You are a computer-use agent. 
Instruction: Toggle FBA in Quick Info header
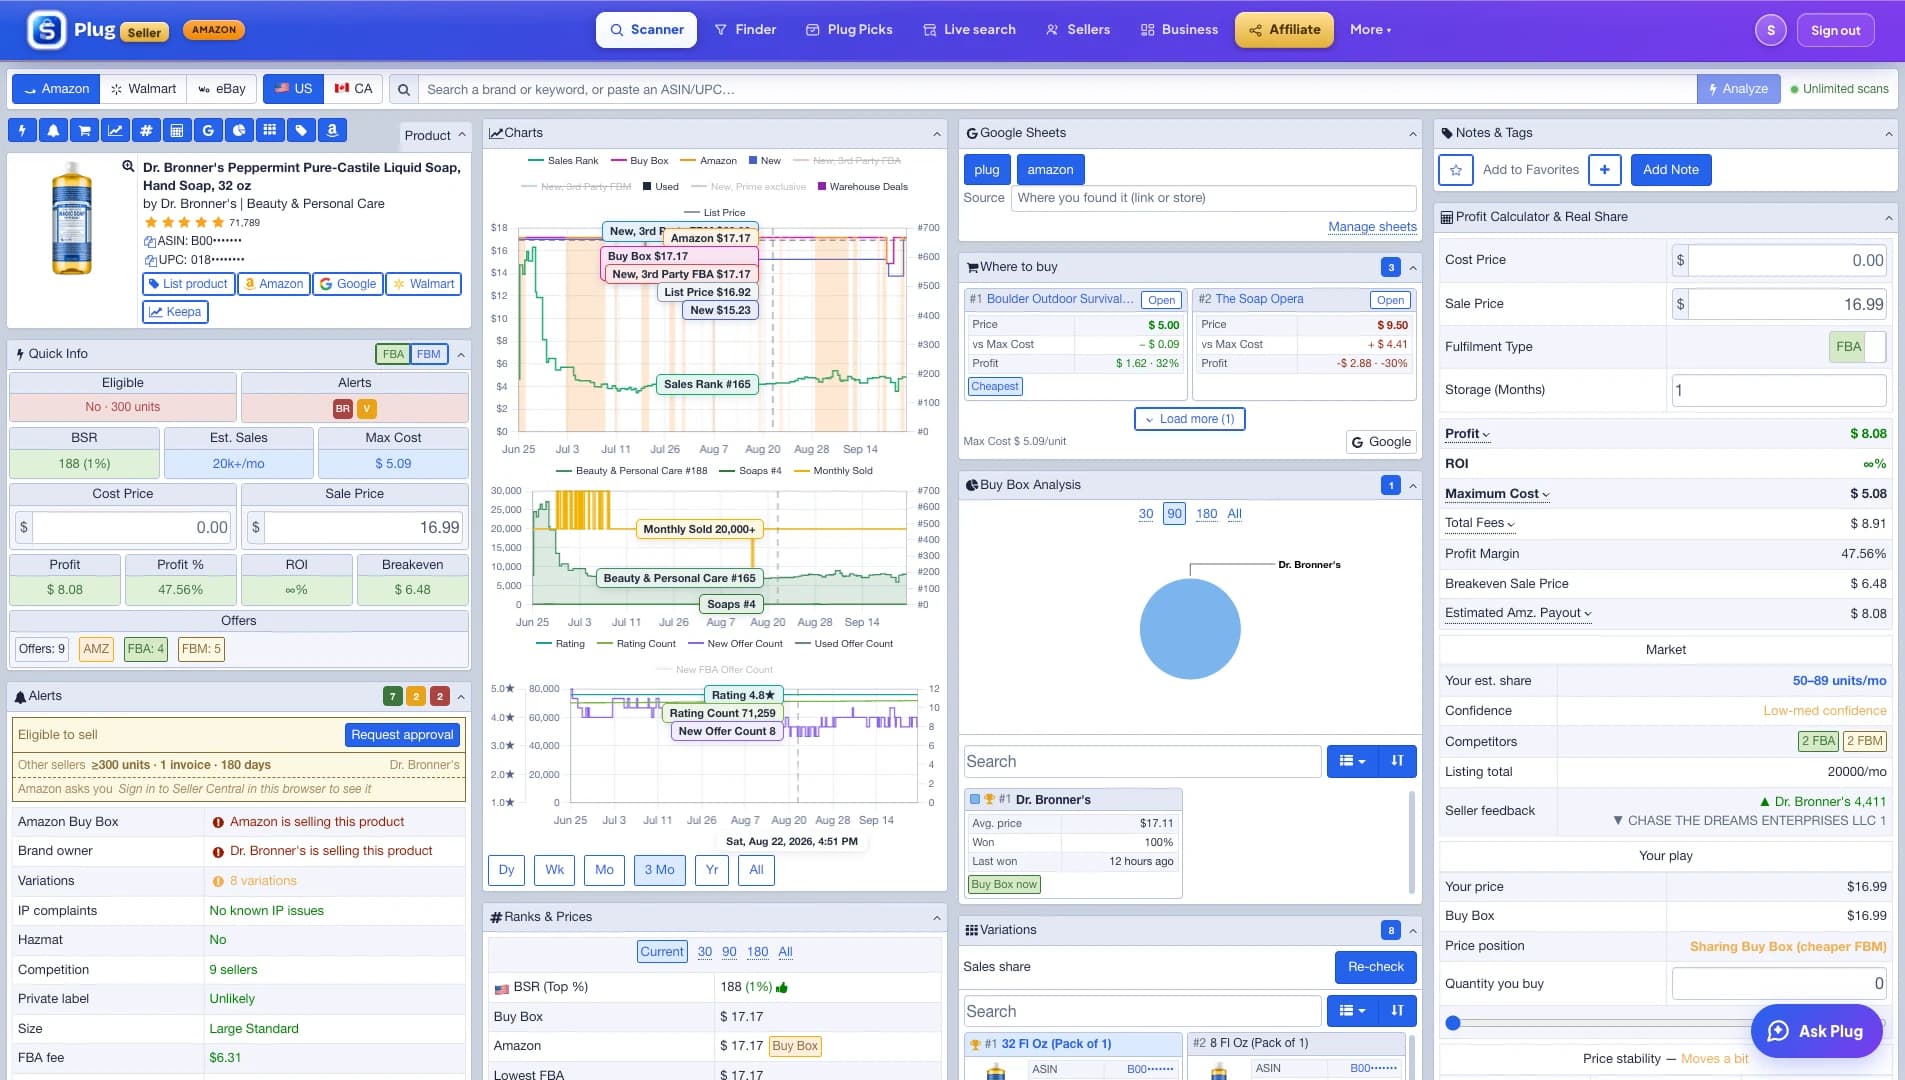click(393, 354)
